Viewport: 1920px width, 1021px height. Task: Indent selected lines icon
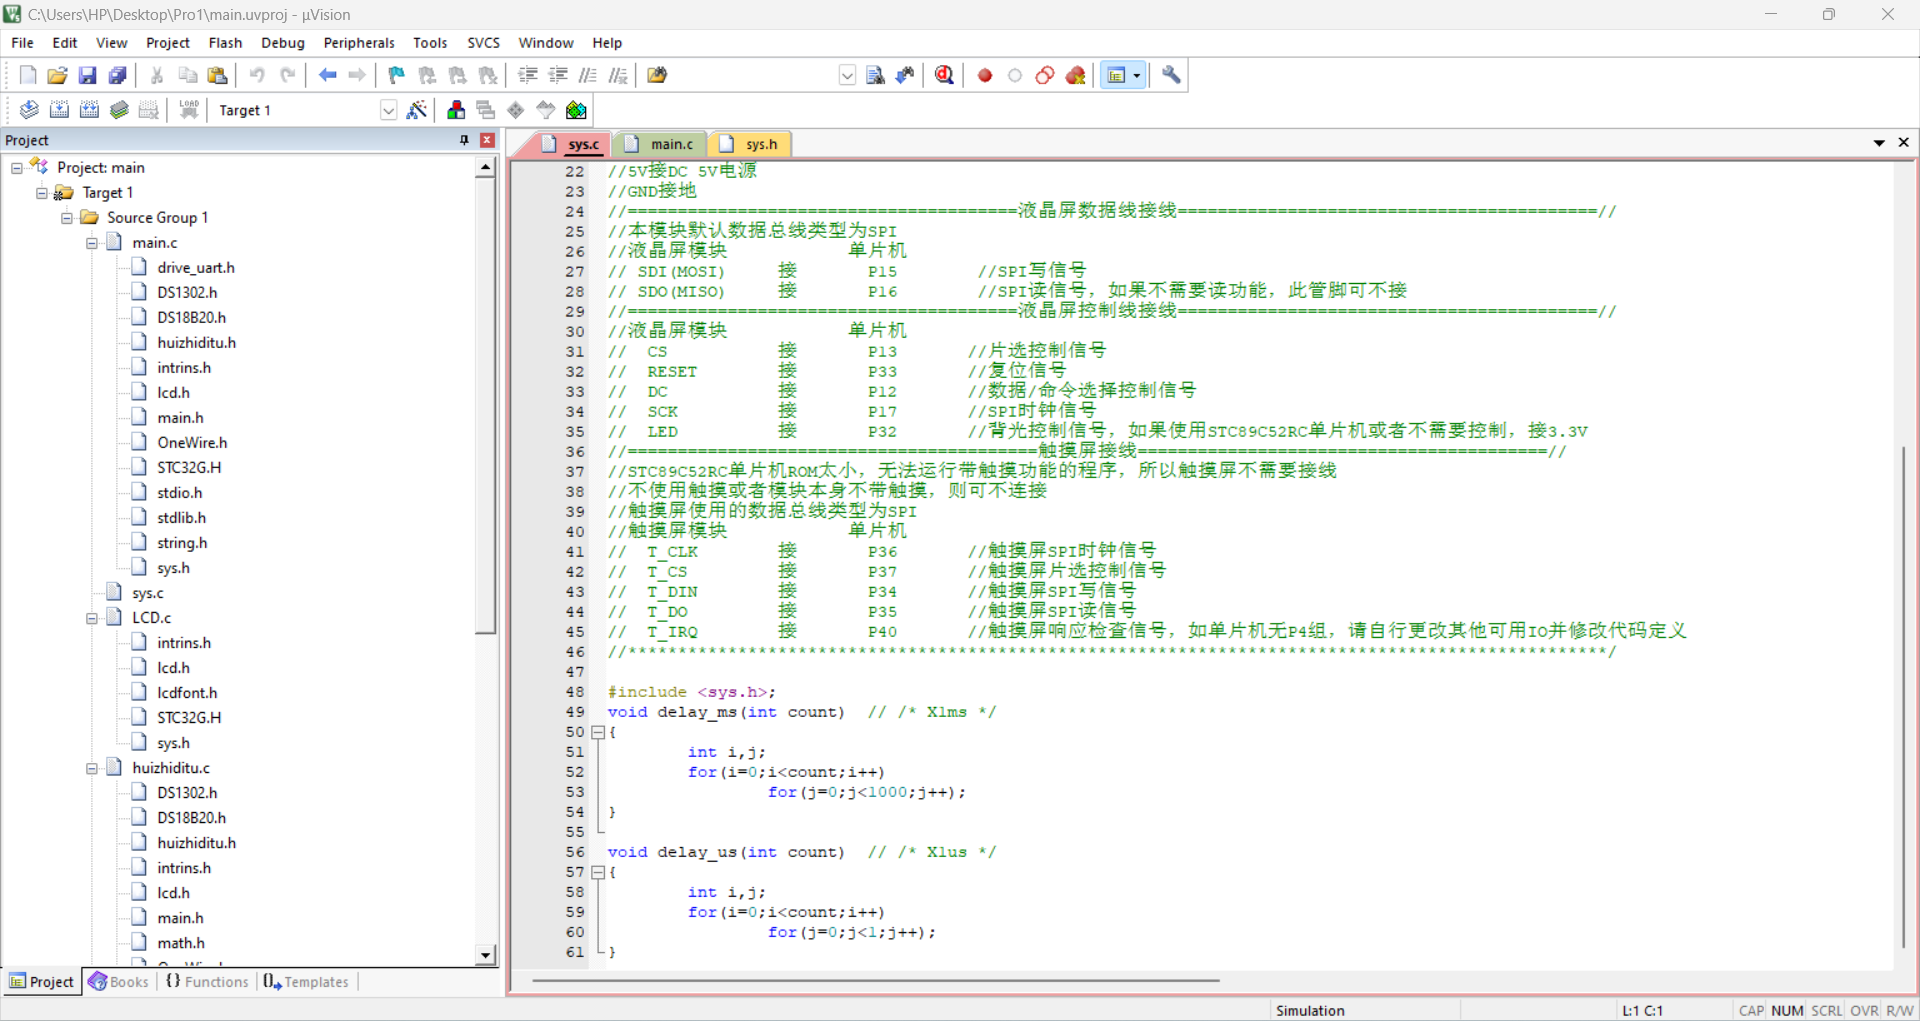point(528,75)
